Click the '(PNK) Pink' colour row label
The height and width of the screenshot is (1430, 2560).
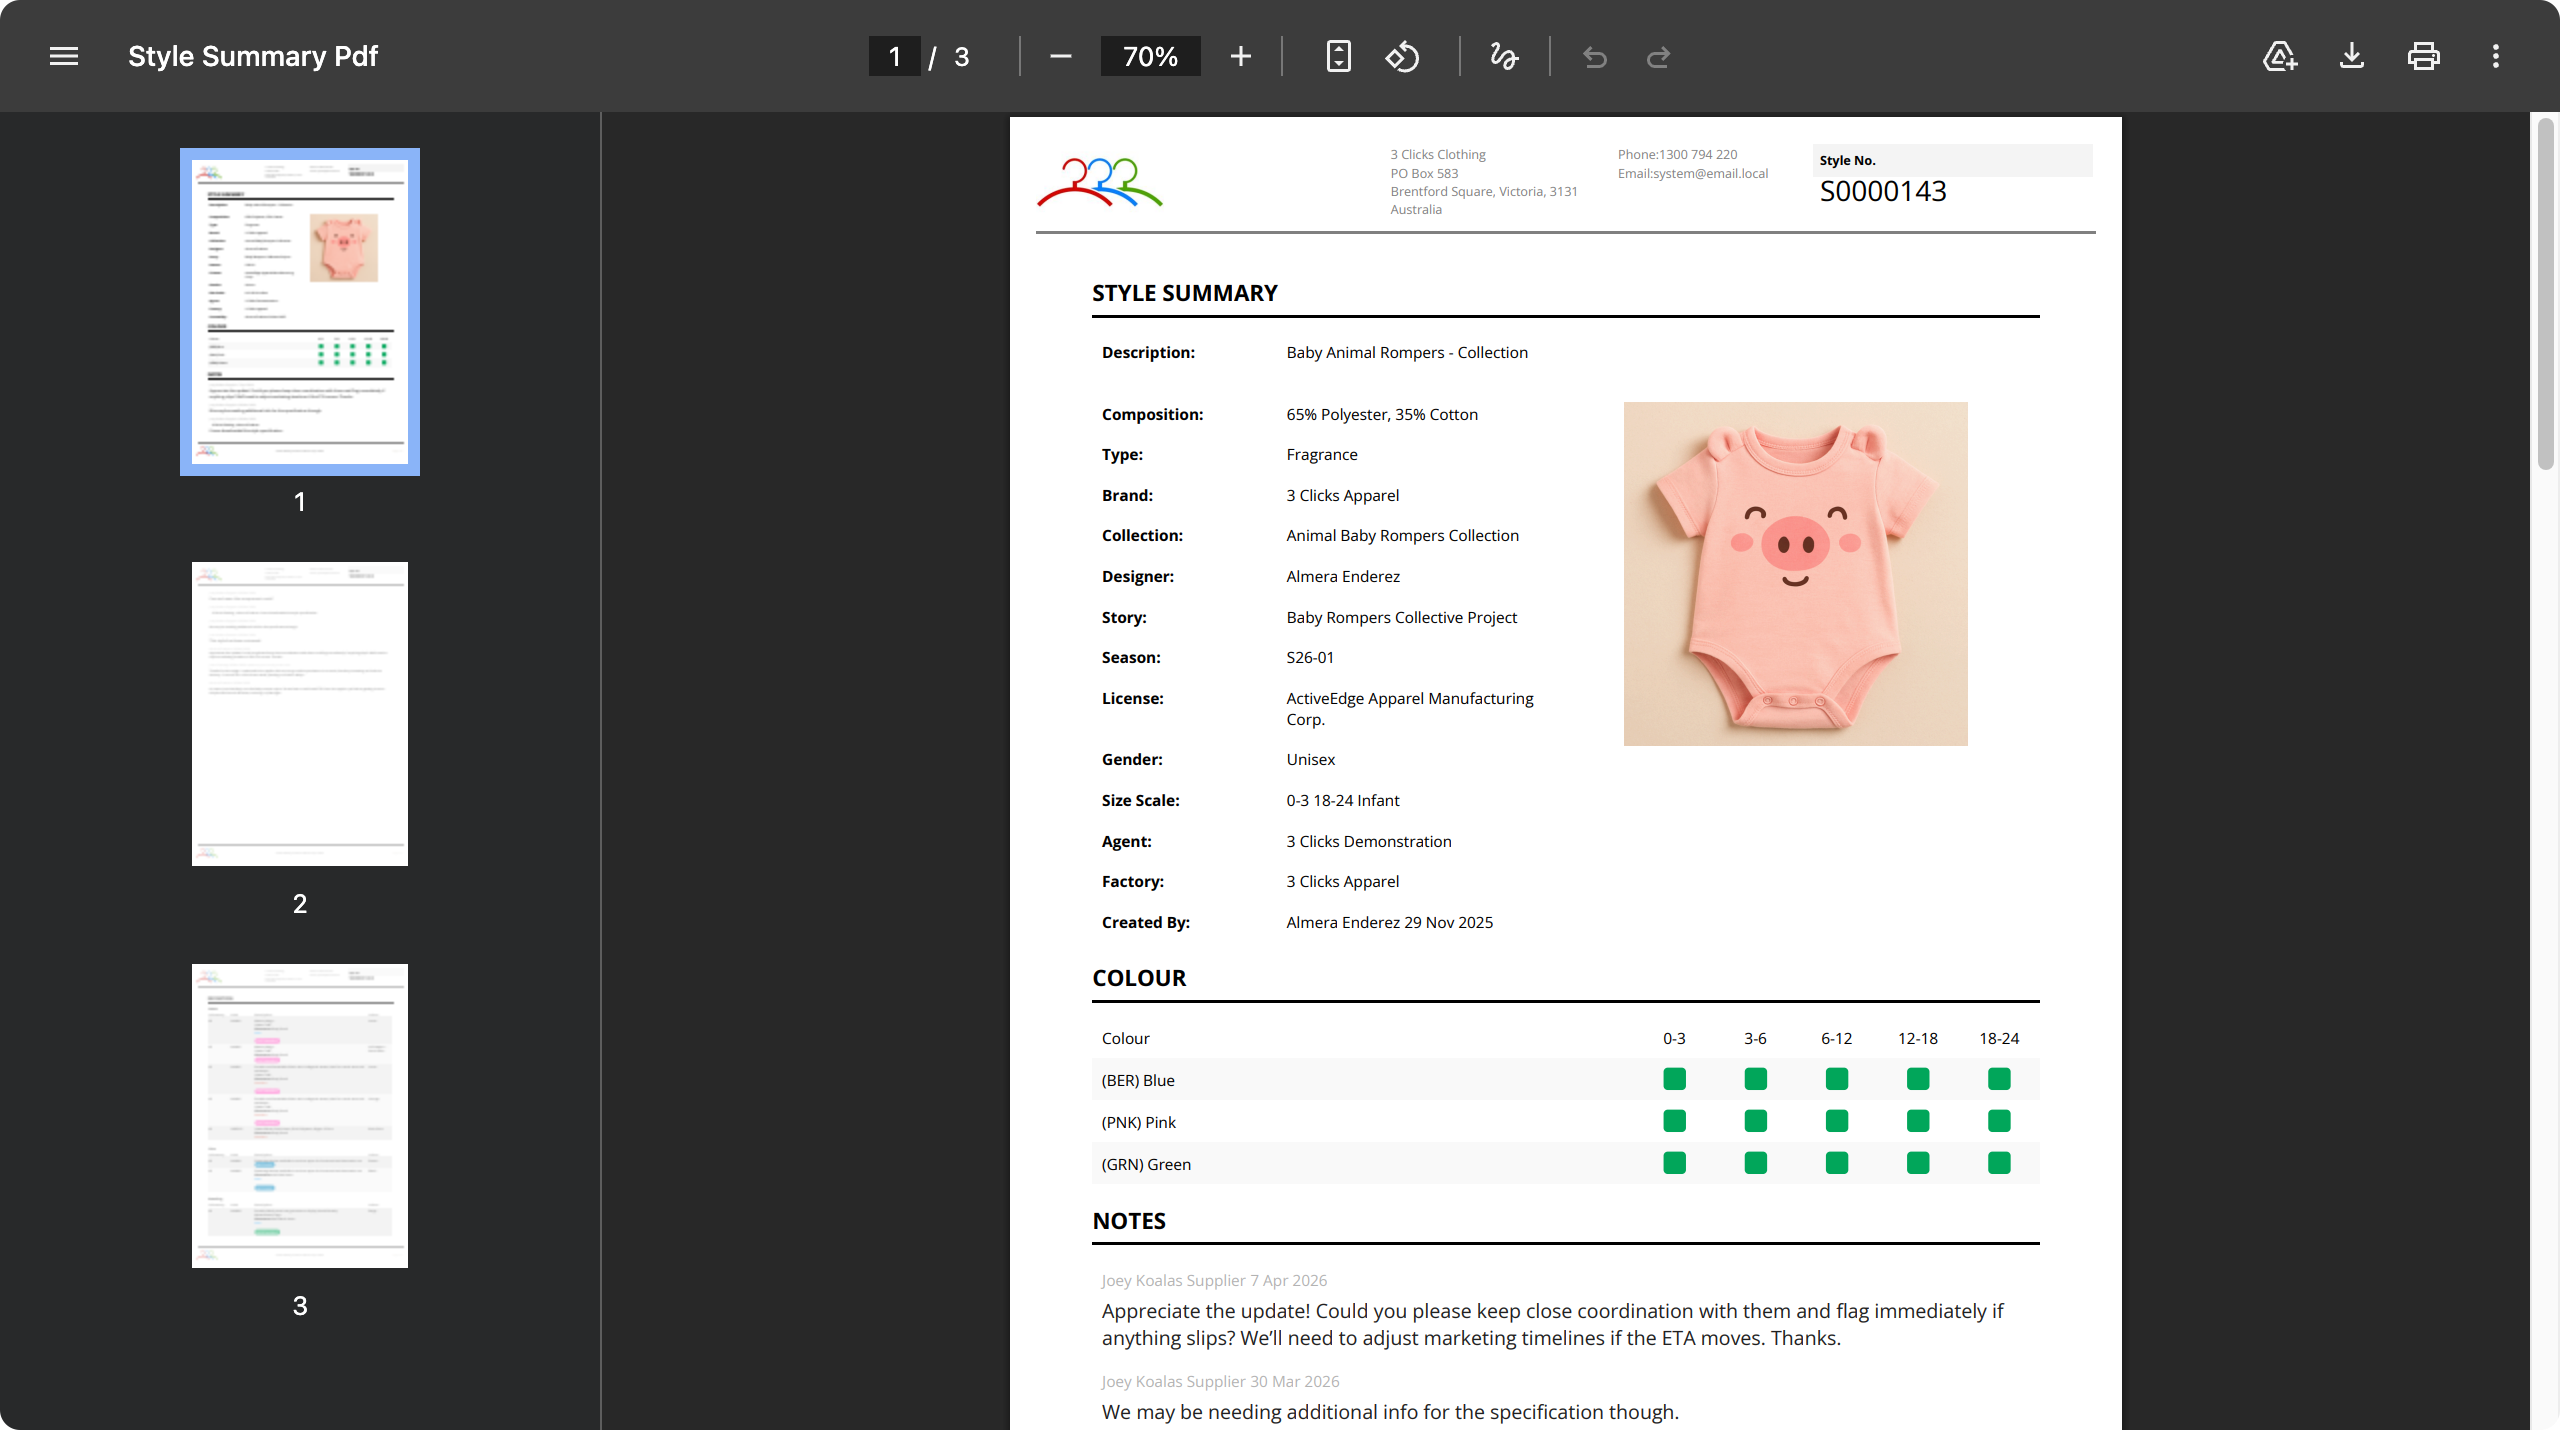pos(1139,1122)
